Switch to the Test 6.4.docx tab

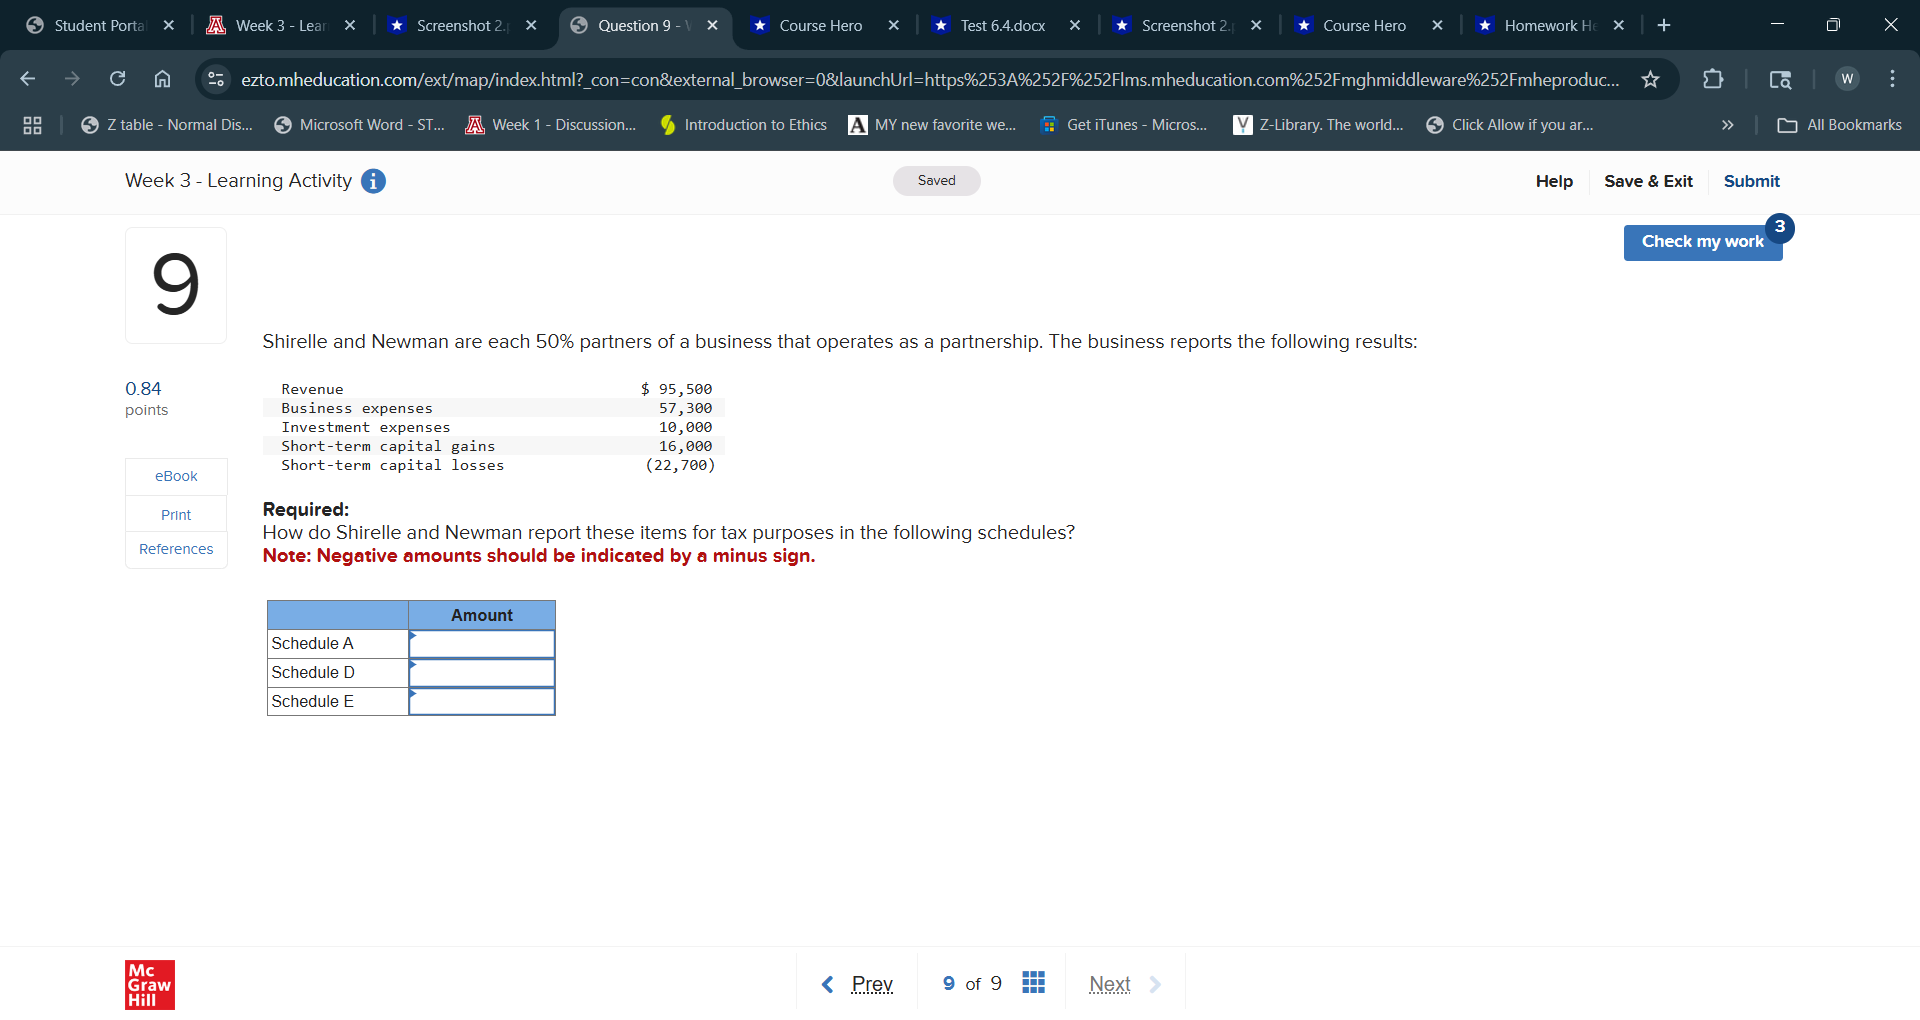tap(1000, 25)
